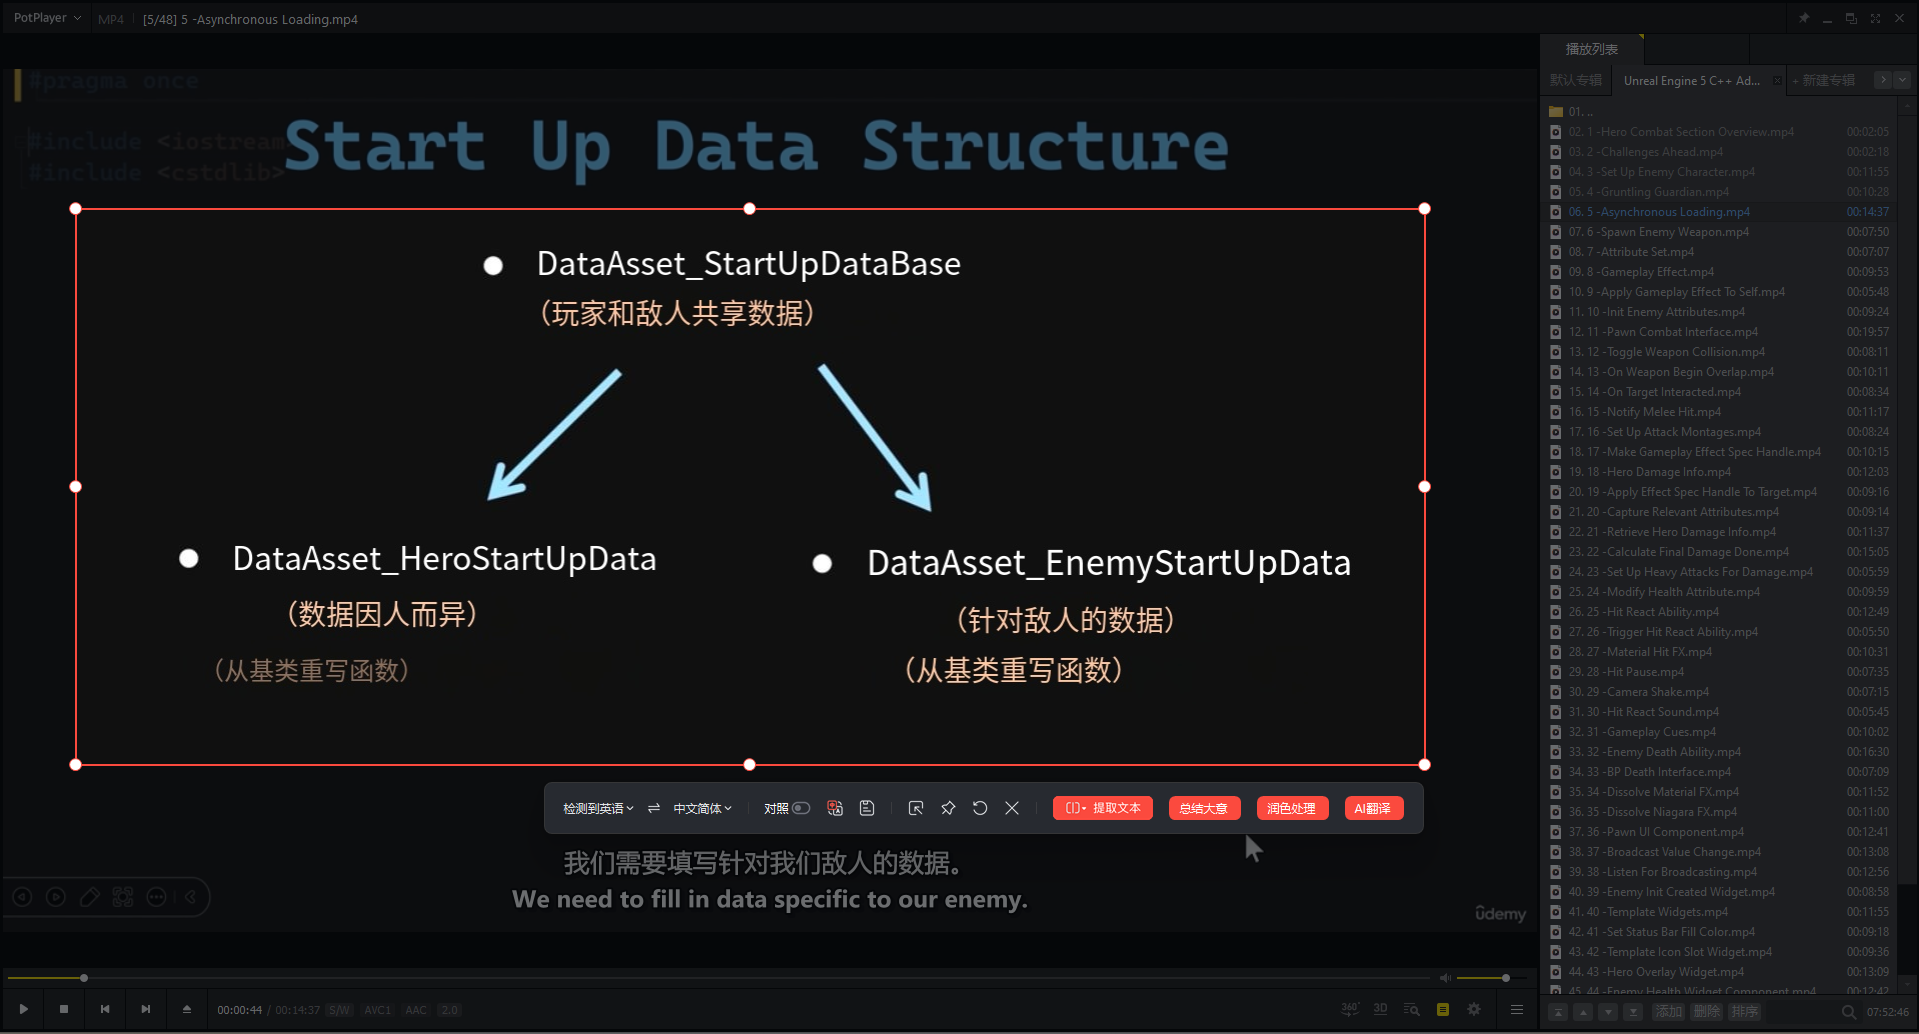
Task: Enter fullscreen mode from the title bar
Action: point(1875,18)
